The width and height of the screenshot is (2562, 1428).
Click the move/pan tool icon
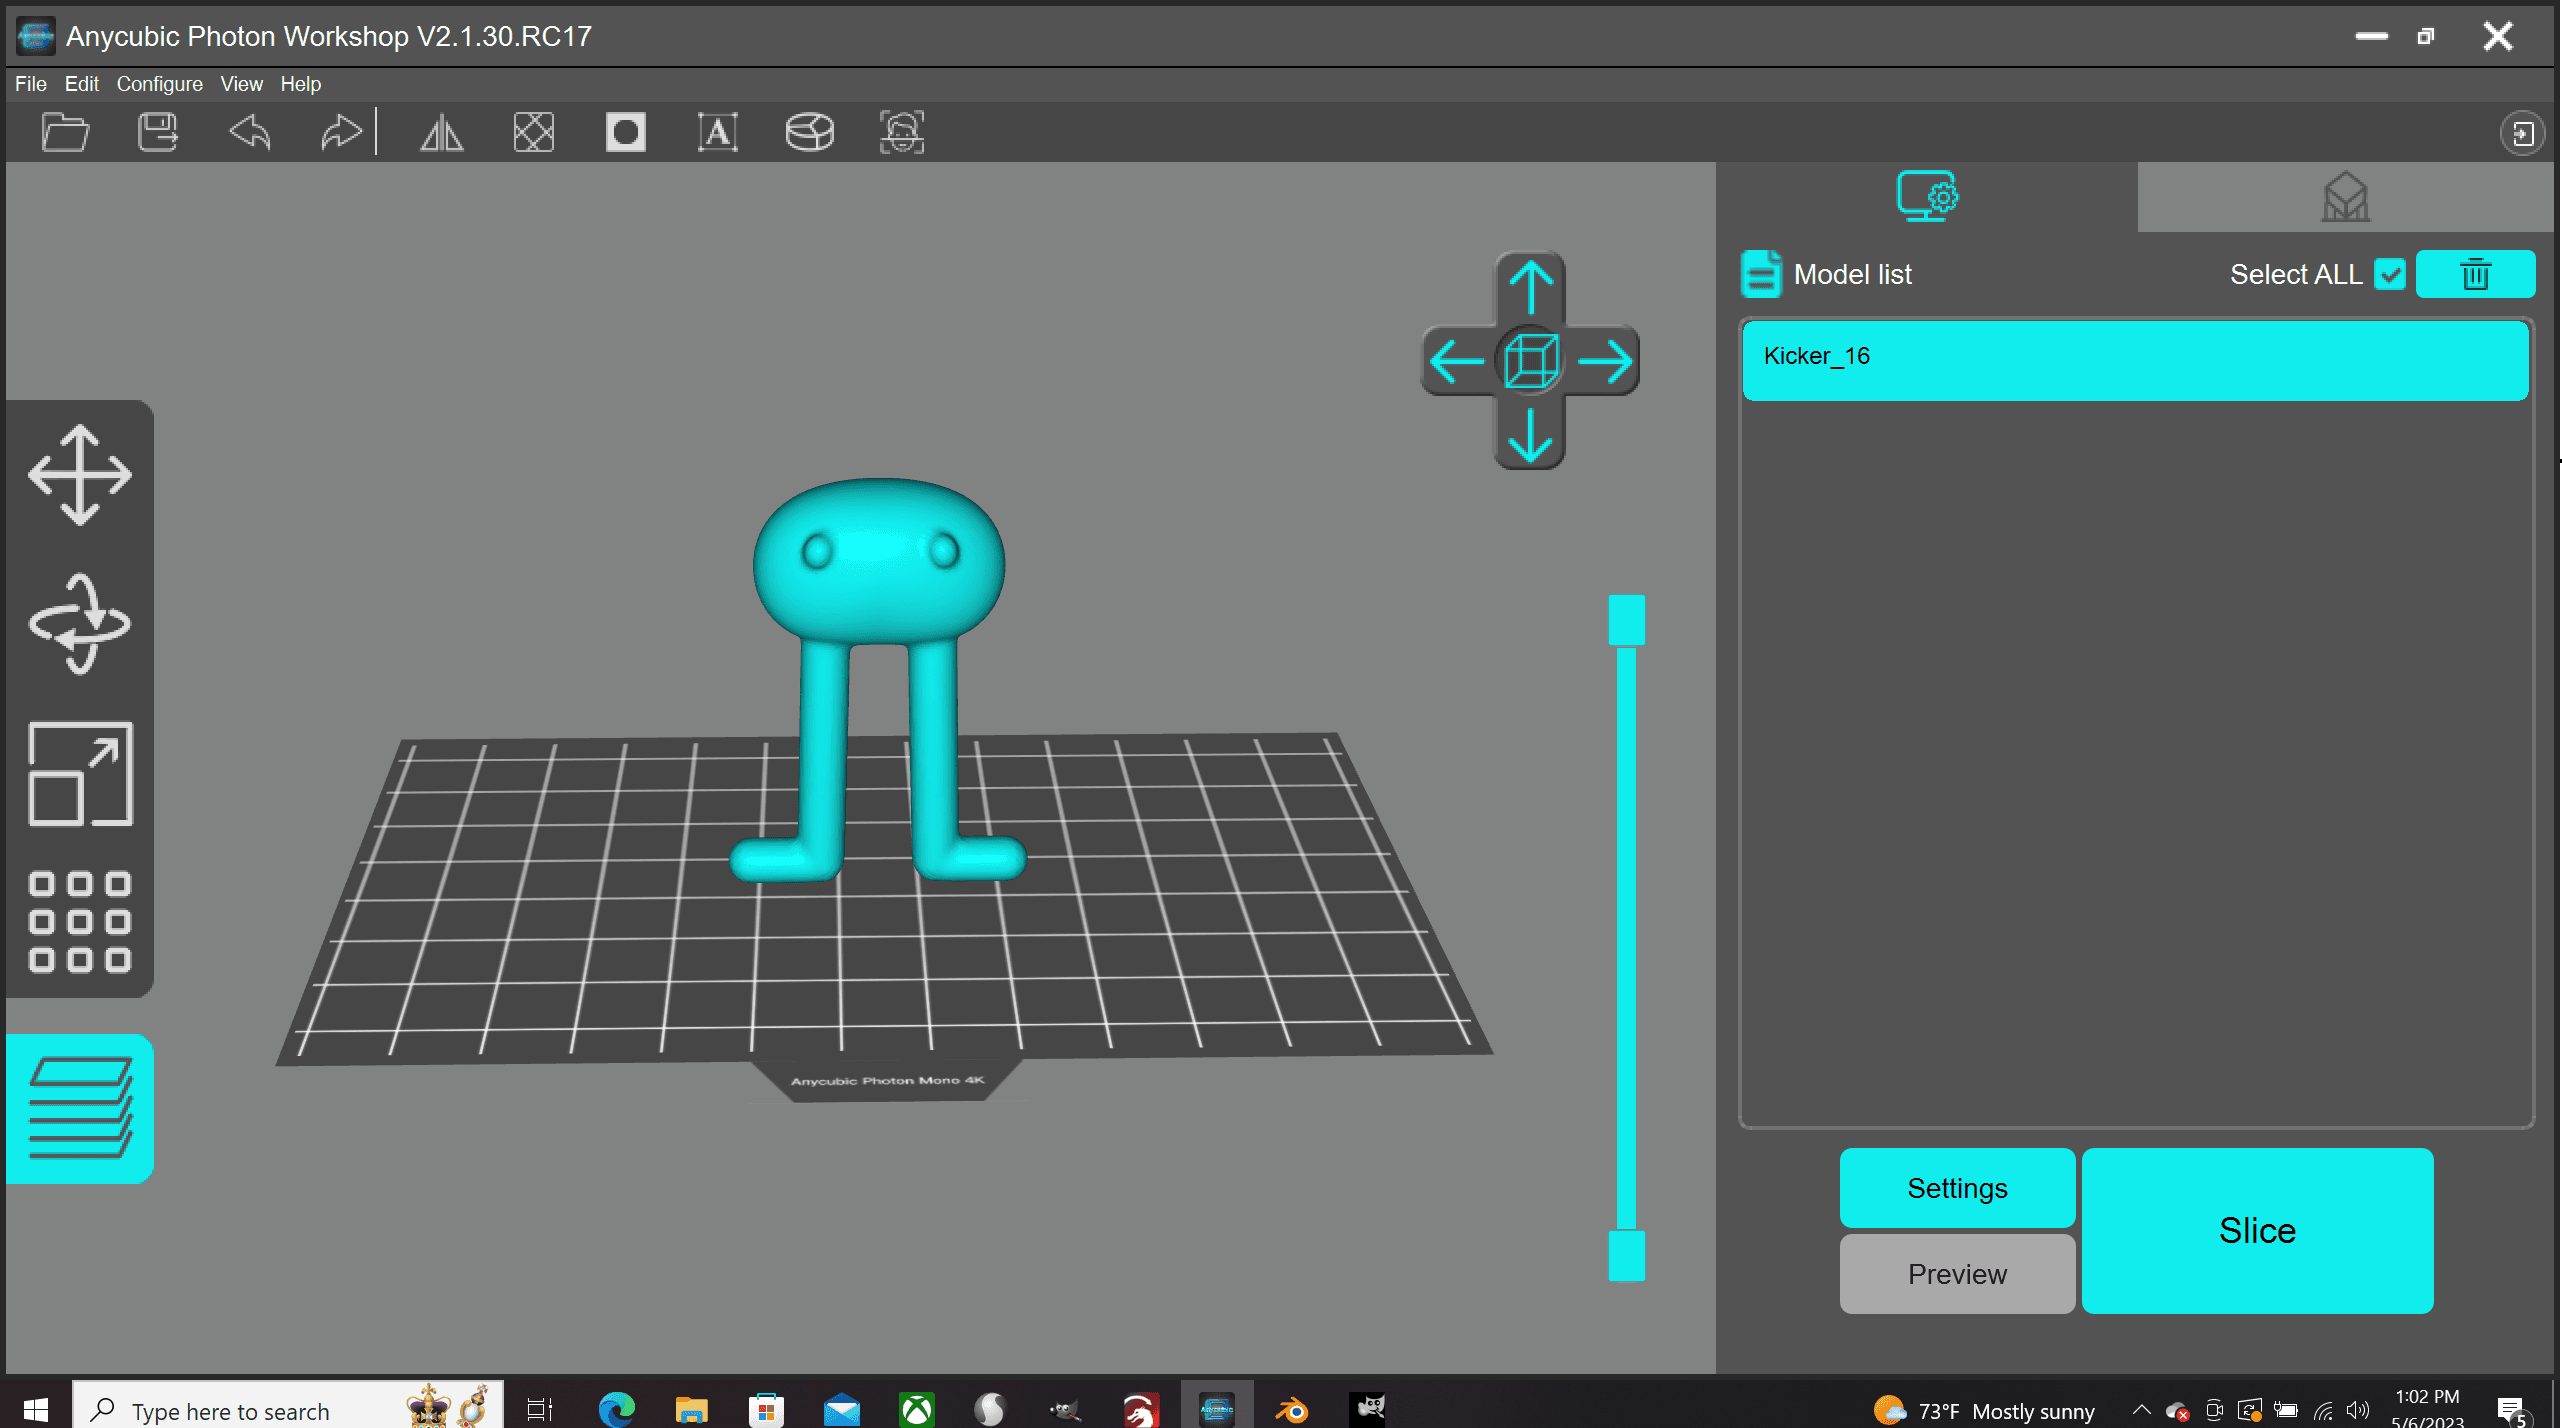(x=79, y=471)
